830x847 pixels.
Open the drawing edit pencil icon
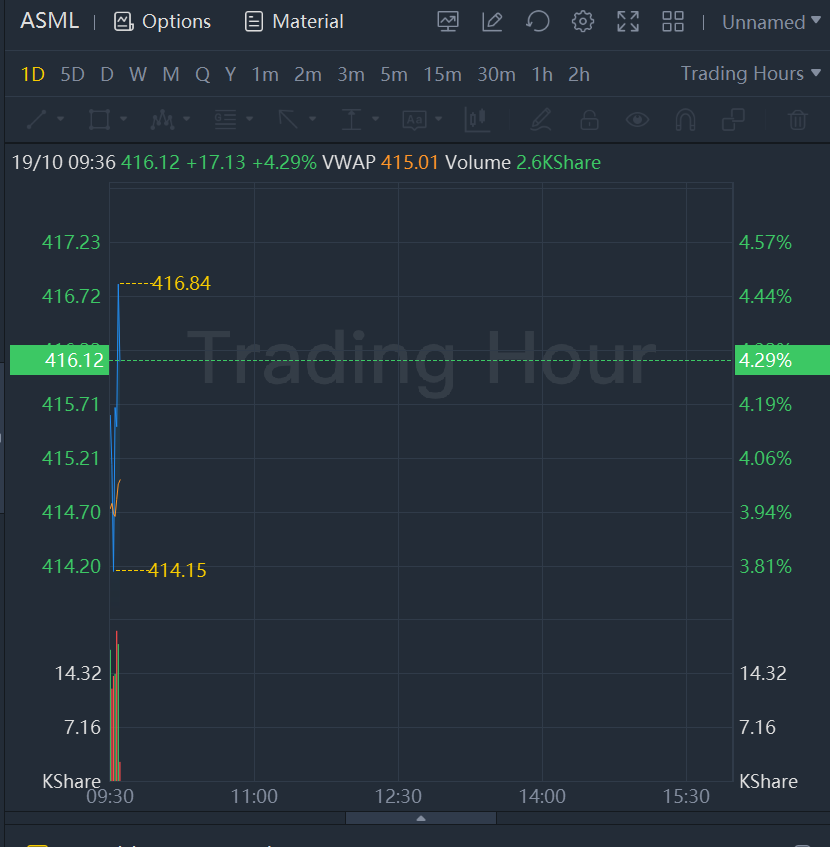pyautogui.click(x=492, y=21)
